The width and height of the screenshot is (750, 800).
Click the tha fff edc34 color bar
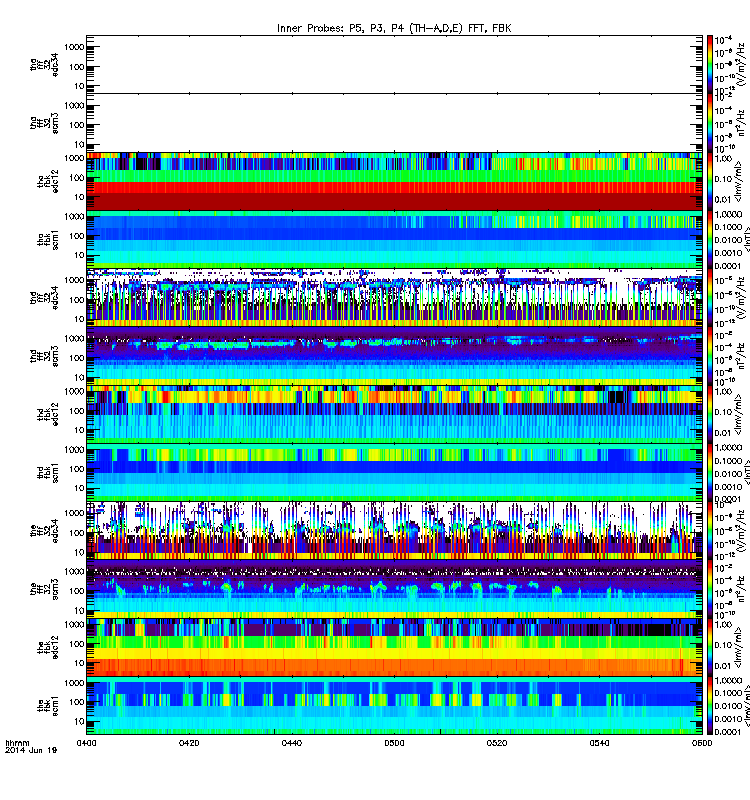(x=710, y=64)
